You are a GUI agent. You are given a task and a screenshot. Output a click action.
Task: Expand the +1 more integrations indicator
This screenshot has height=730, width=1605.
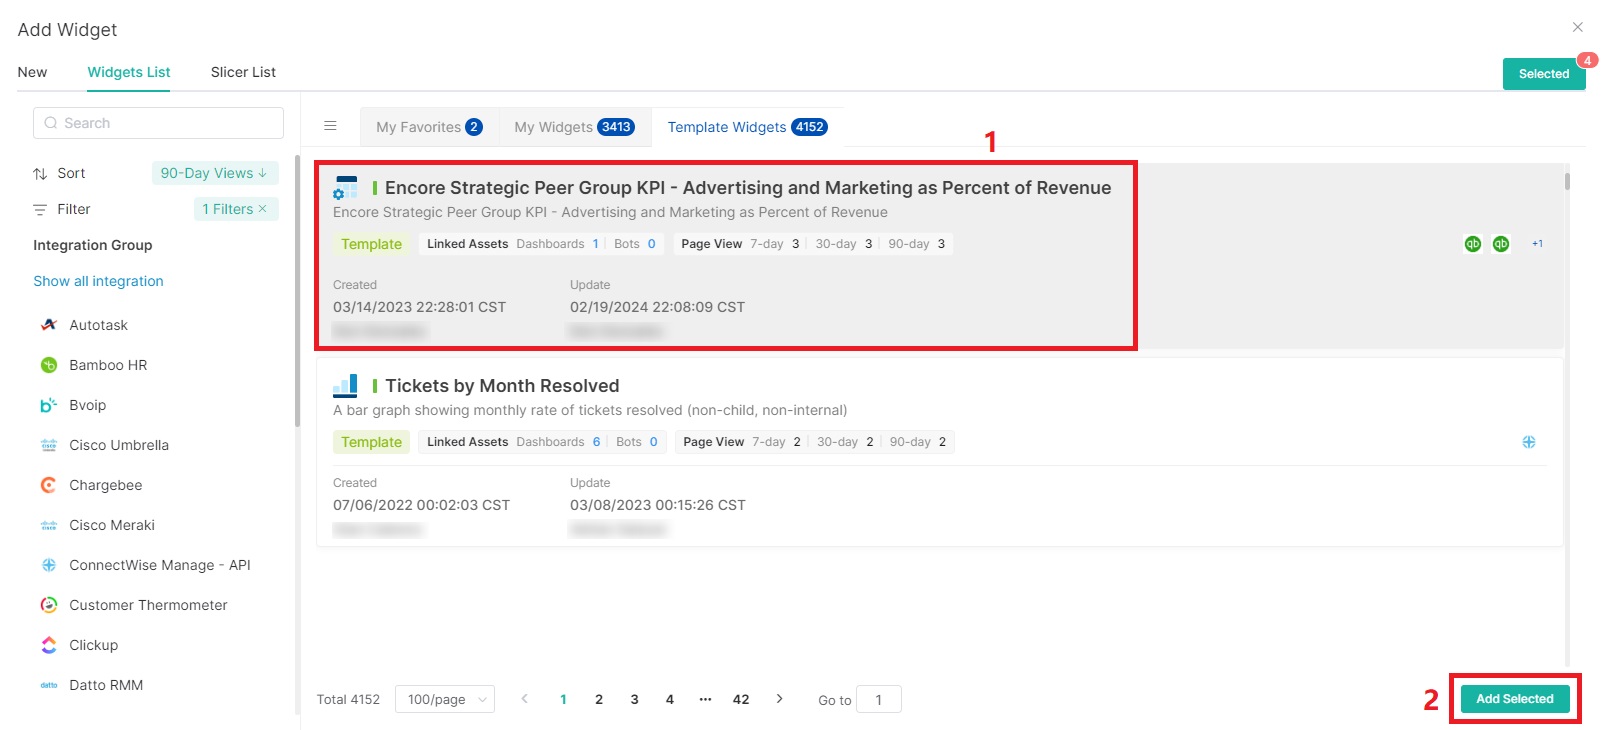point(1537,244)
